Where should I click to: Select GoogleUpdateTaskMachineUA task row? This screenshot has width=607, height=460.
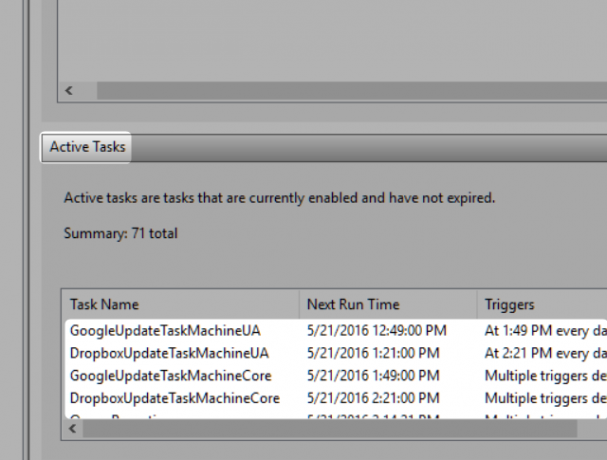336,331
